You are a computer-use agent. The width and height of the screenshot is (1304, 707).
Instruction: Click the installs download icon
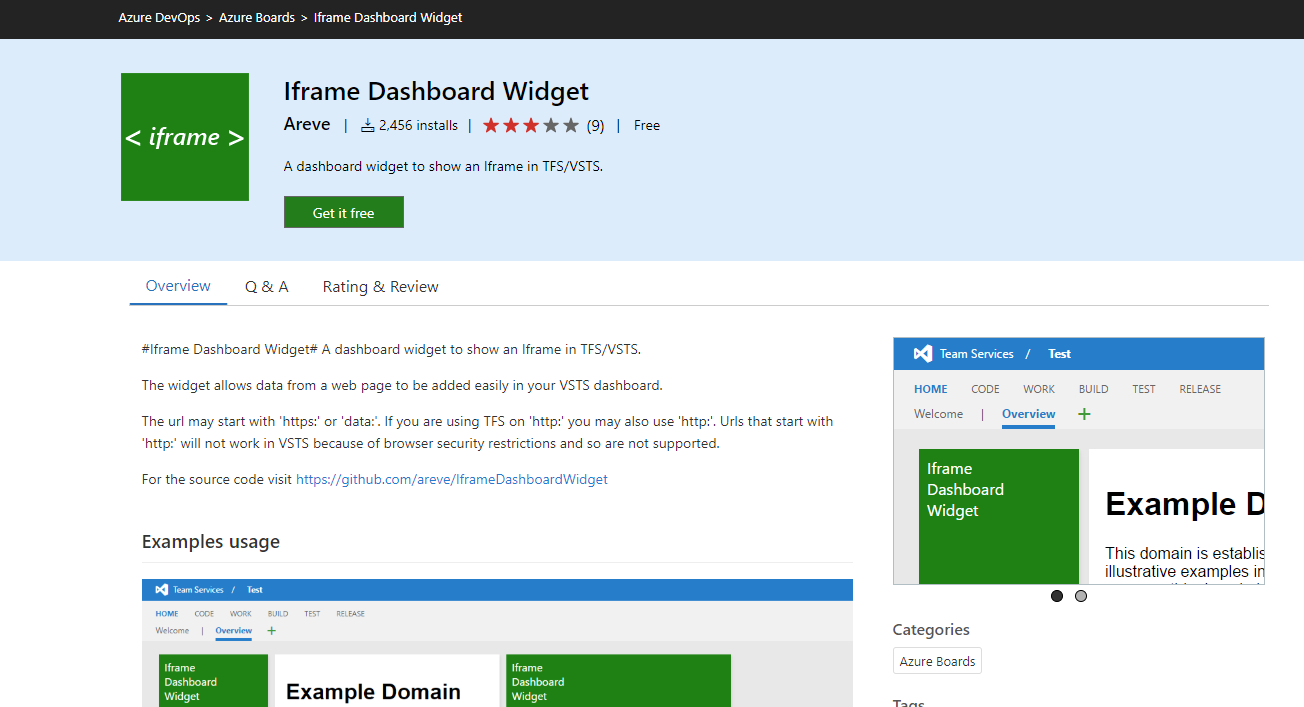[x=367, y=125]
